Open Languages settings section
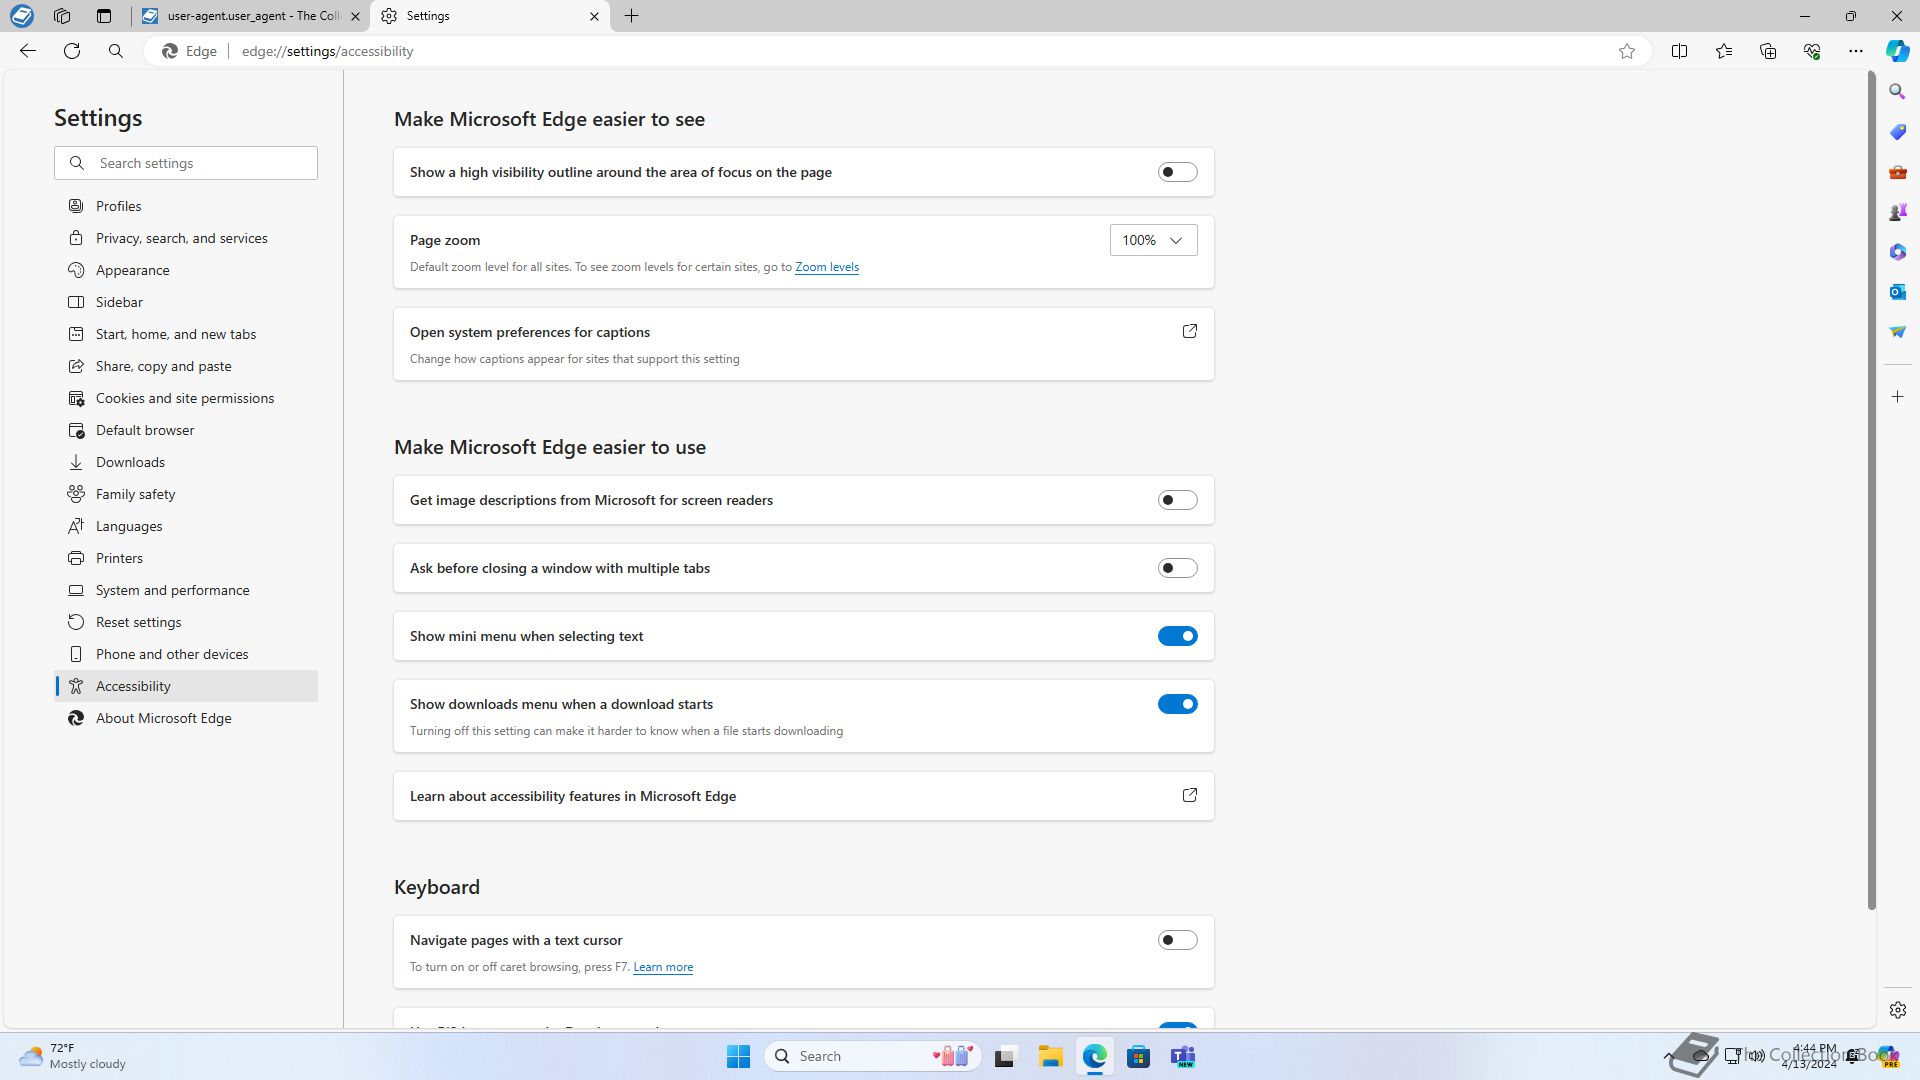Screen dimensions: 1920x1080 (186, 526)
